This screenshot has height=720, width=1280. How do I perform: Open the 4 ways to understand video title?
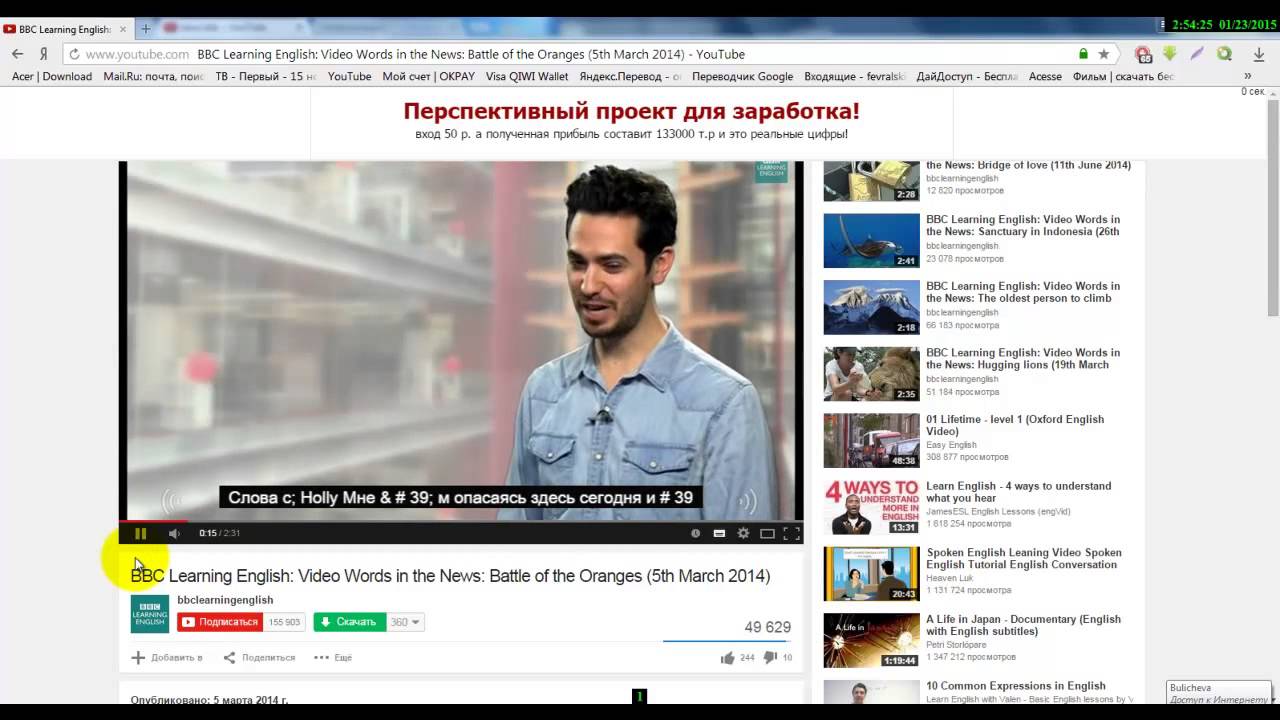pos(1018,492)
